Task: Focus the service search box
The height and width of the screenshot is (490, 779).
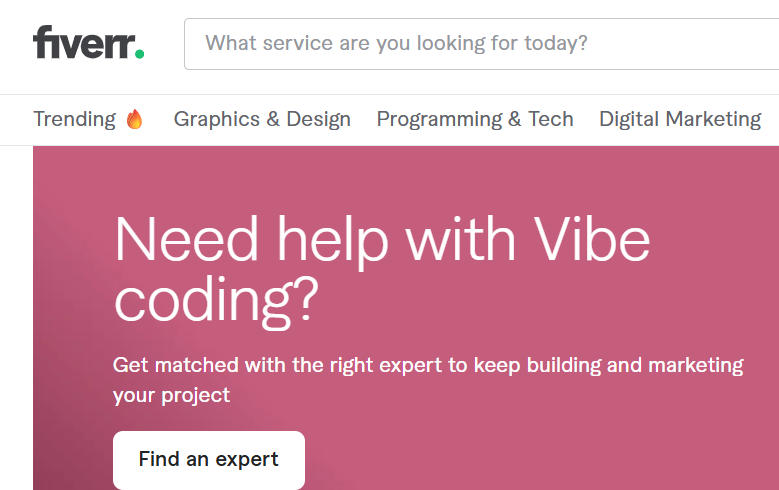Action: 480,44
